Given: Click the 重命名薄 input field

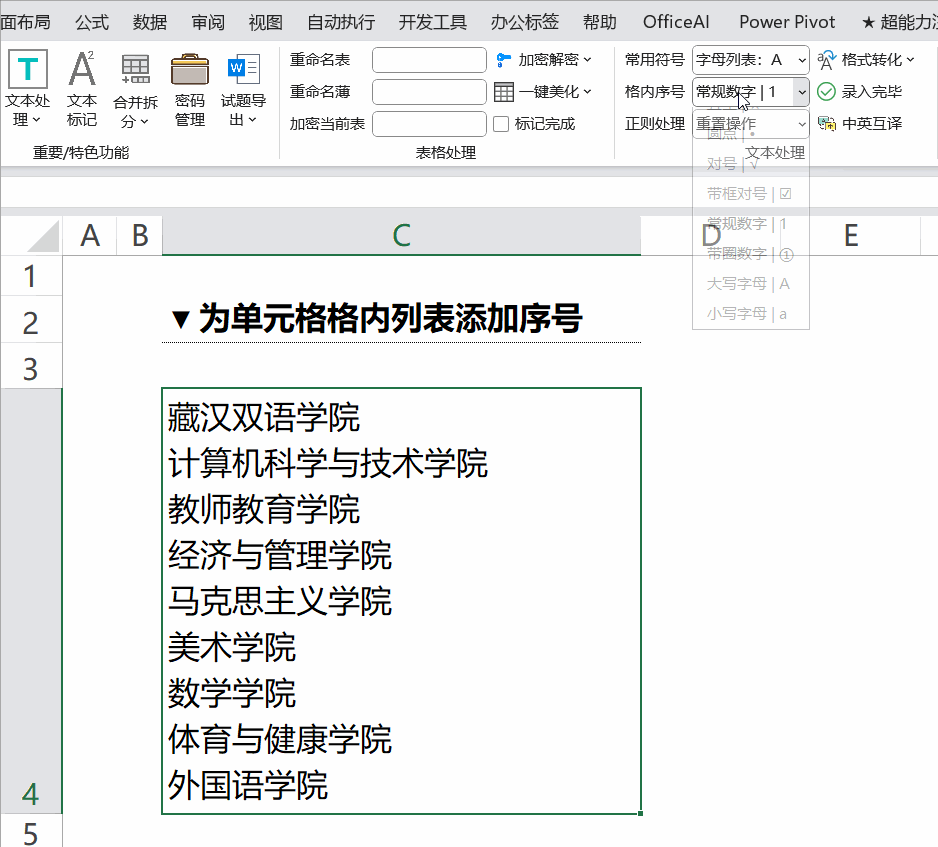Looking at the screenshot, I should click(429, 92).
